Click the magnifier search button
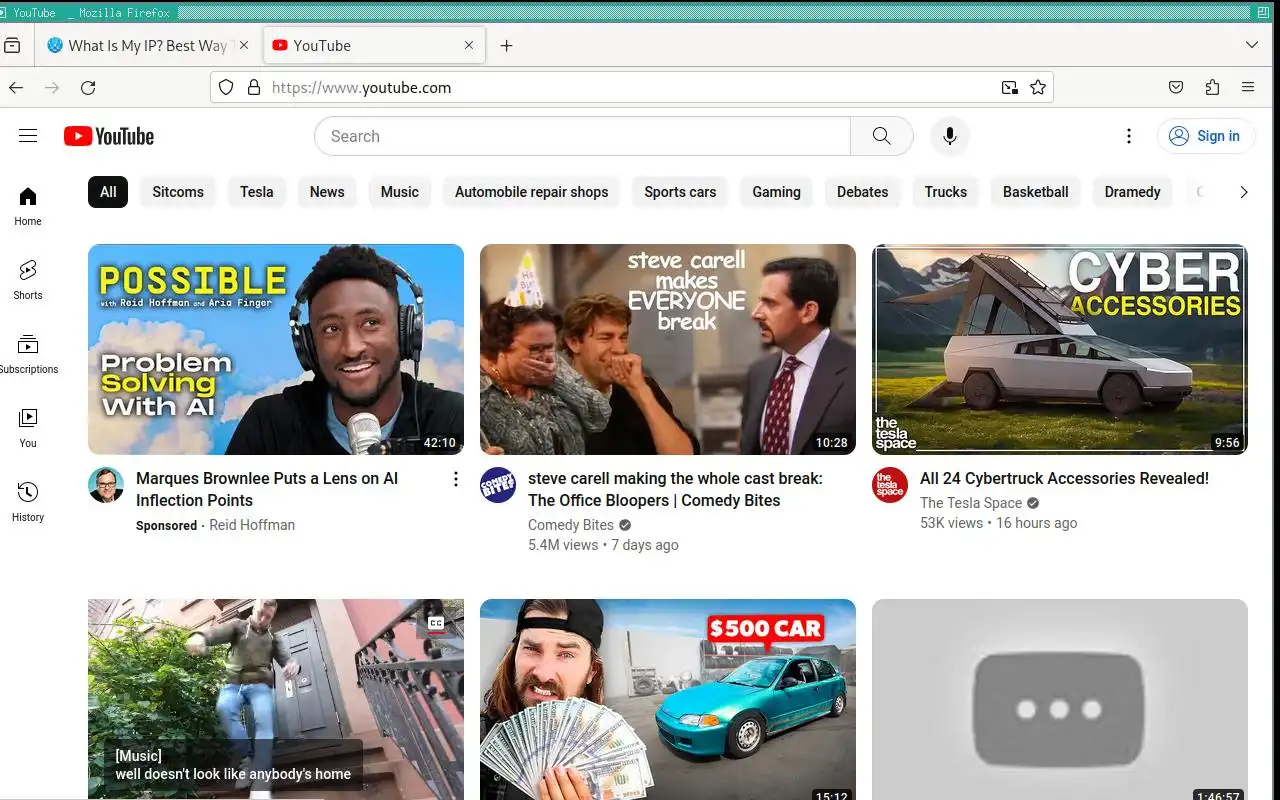The image size is (1280, 800). click(x=881, y=136)
